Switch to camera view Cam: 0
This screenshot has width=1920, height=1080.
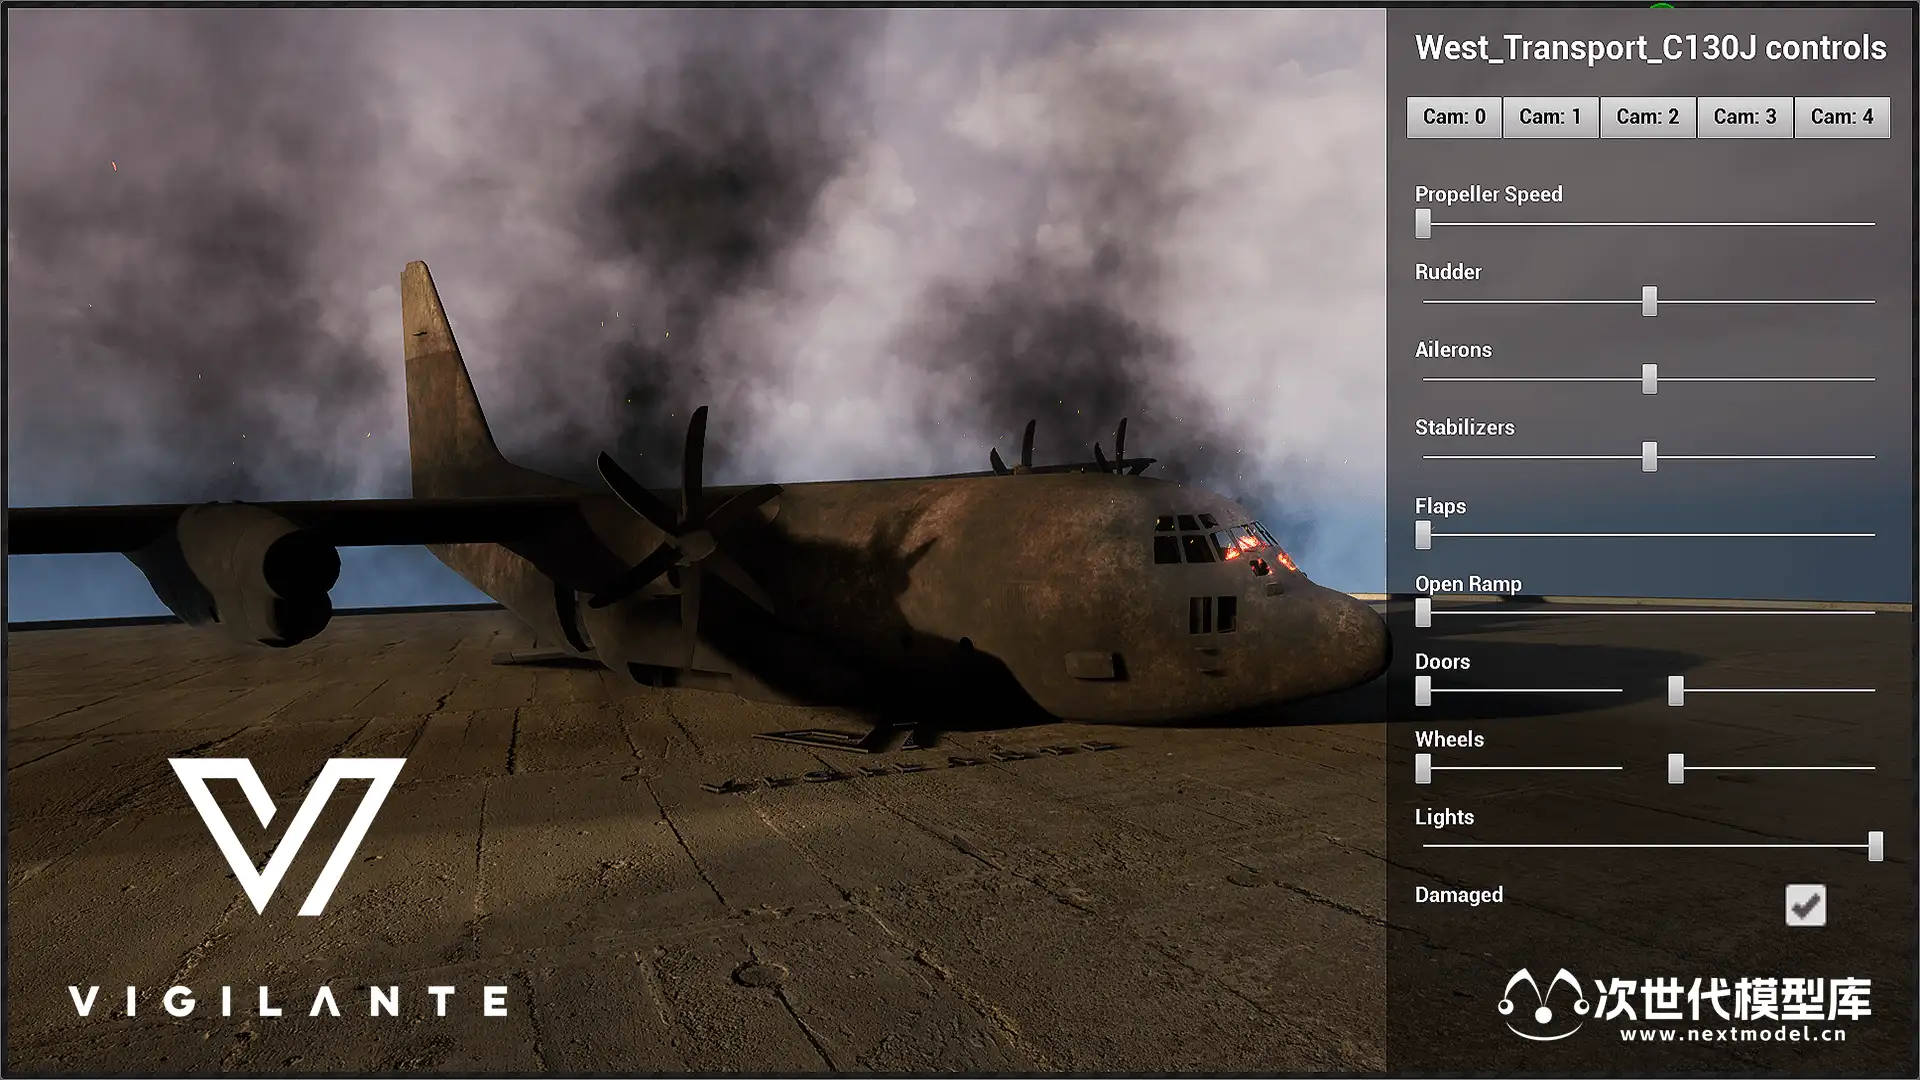1453,117
